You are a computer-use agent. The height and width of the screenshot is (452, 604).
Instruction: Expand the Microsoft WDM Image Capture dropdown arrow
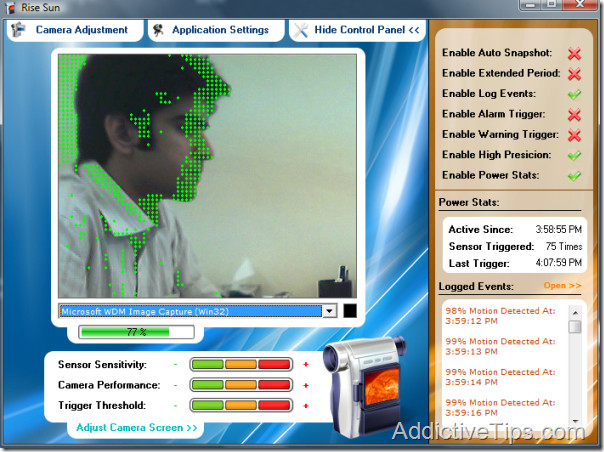pyautogui.click(x=330, y=311)
